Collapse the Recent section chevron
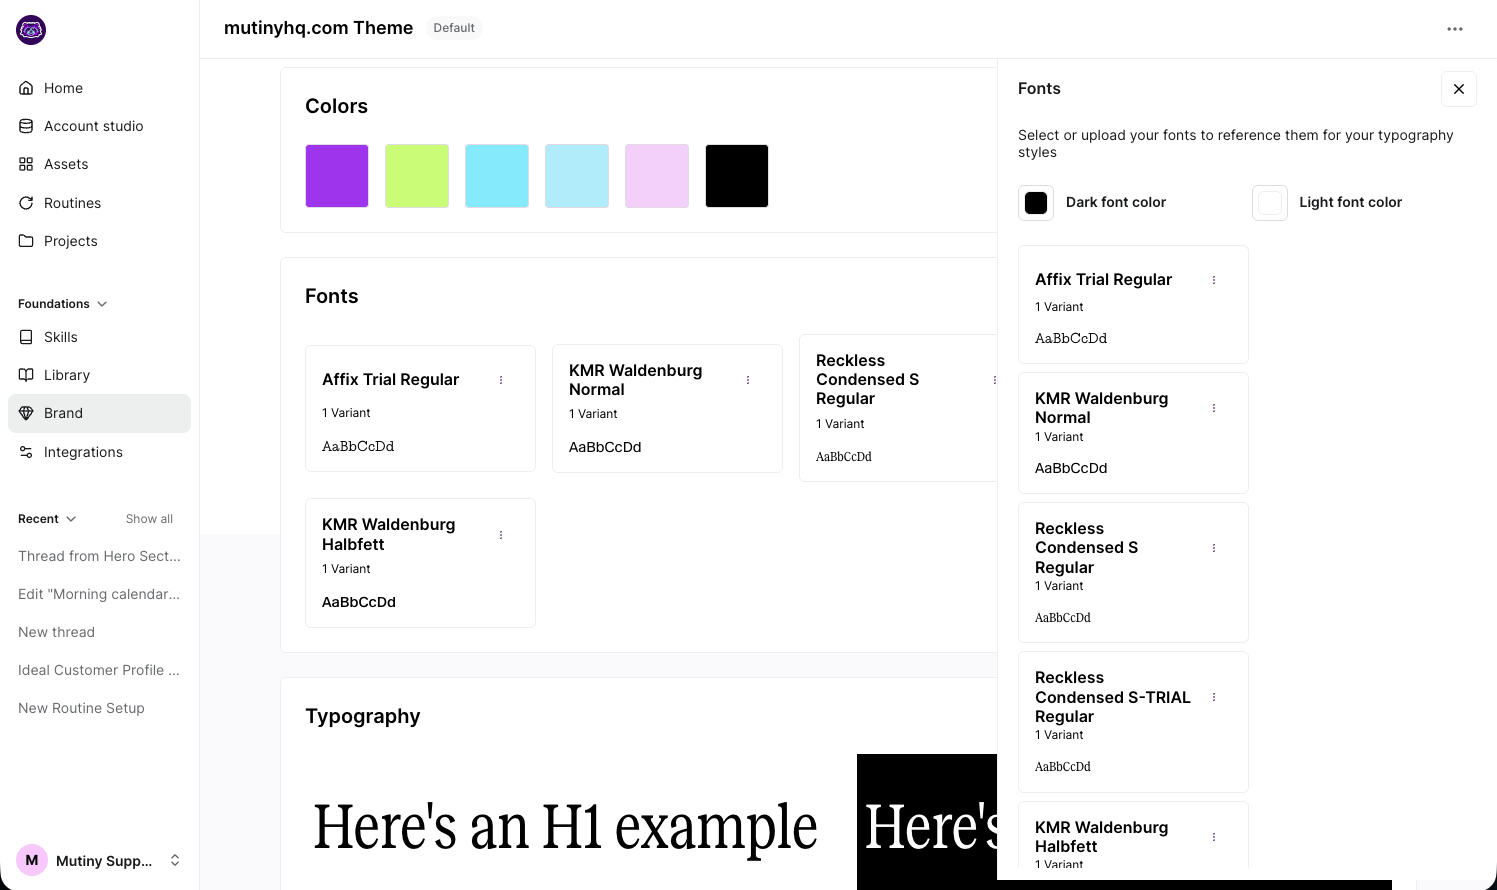The height and width of the screenshot is (890, 1497). pos(71,519)
